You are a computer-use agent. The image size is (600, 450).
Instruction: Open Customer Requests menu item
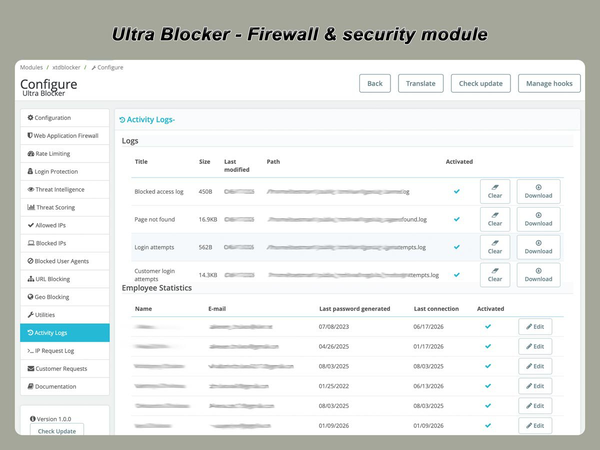65,368
